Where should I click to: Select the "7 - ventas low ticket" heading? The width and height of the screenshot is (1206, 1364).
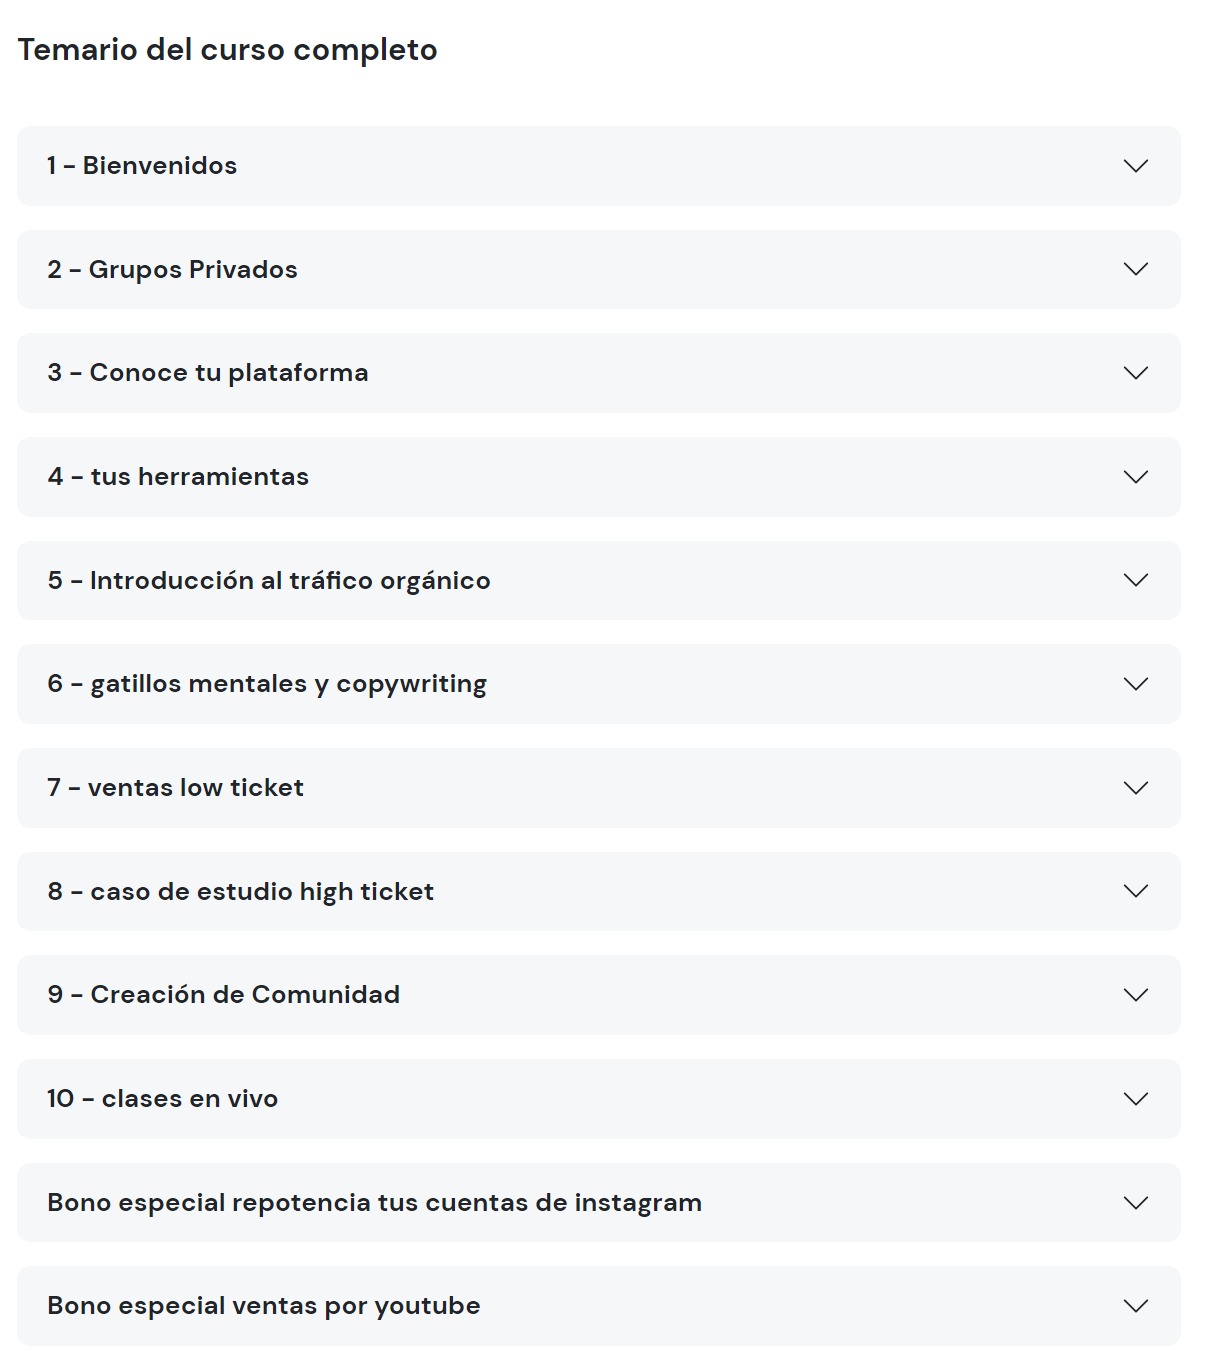(175, 788)
